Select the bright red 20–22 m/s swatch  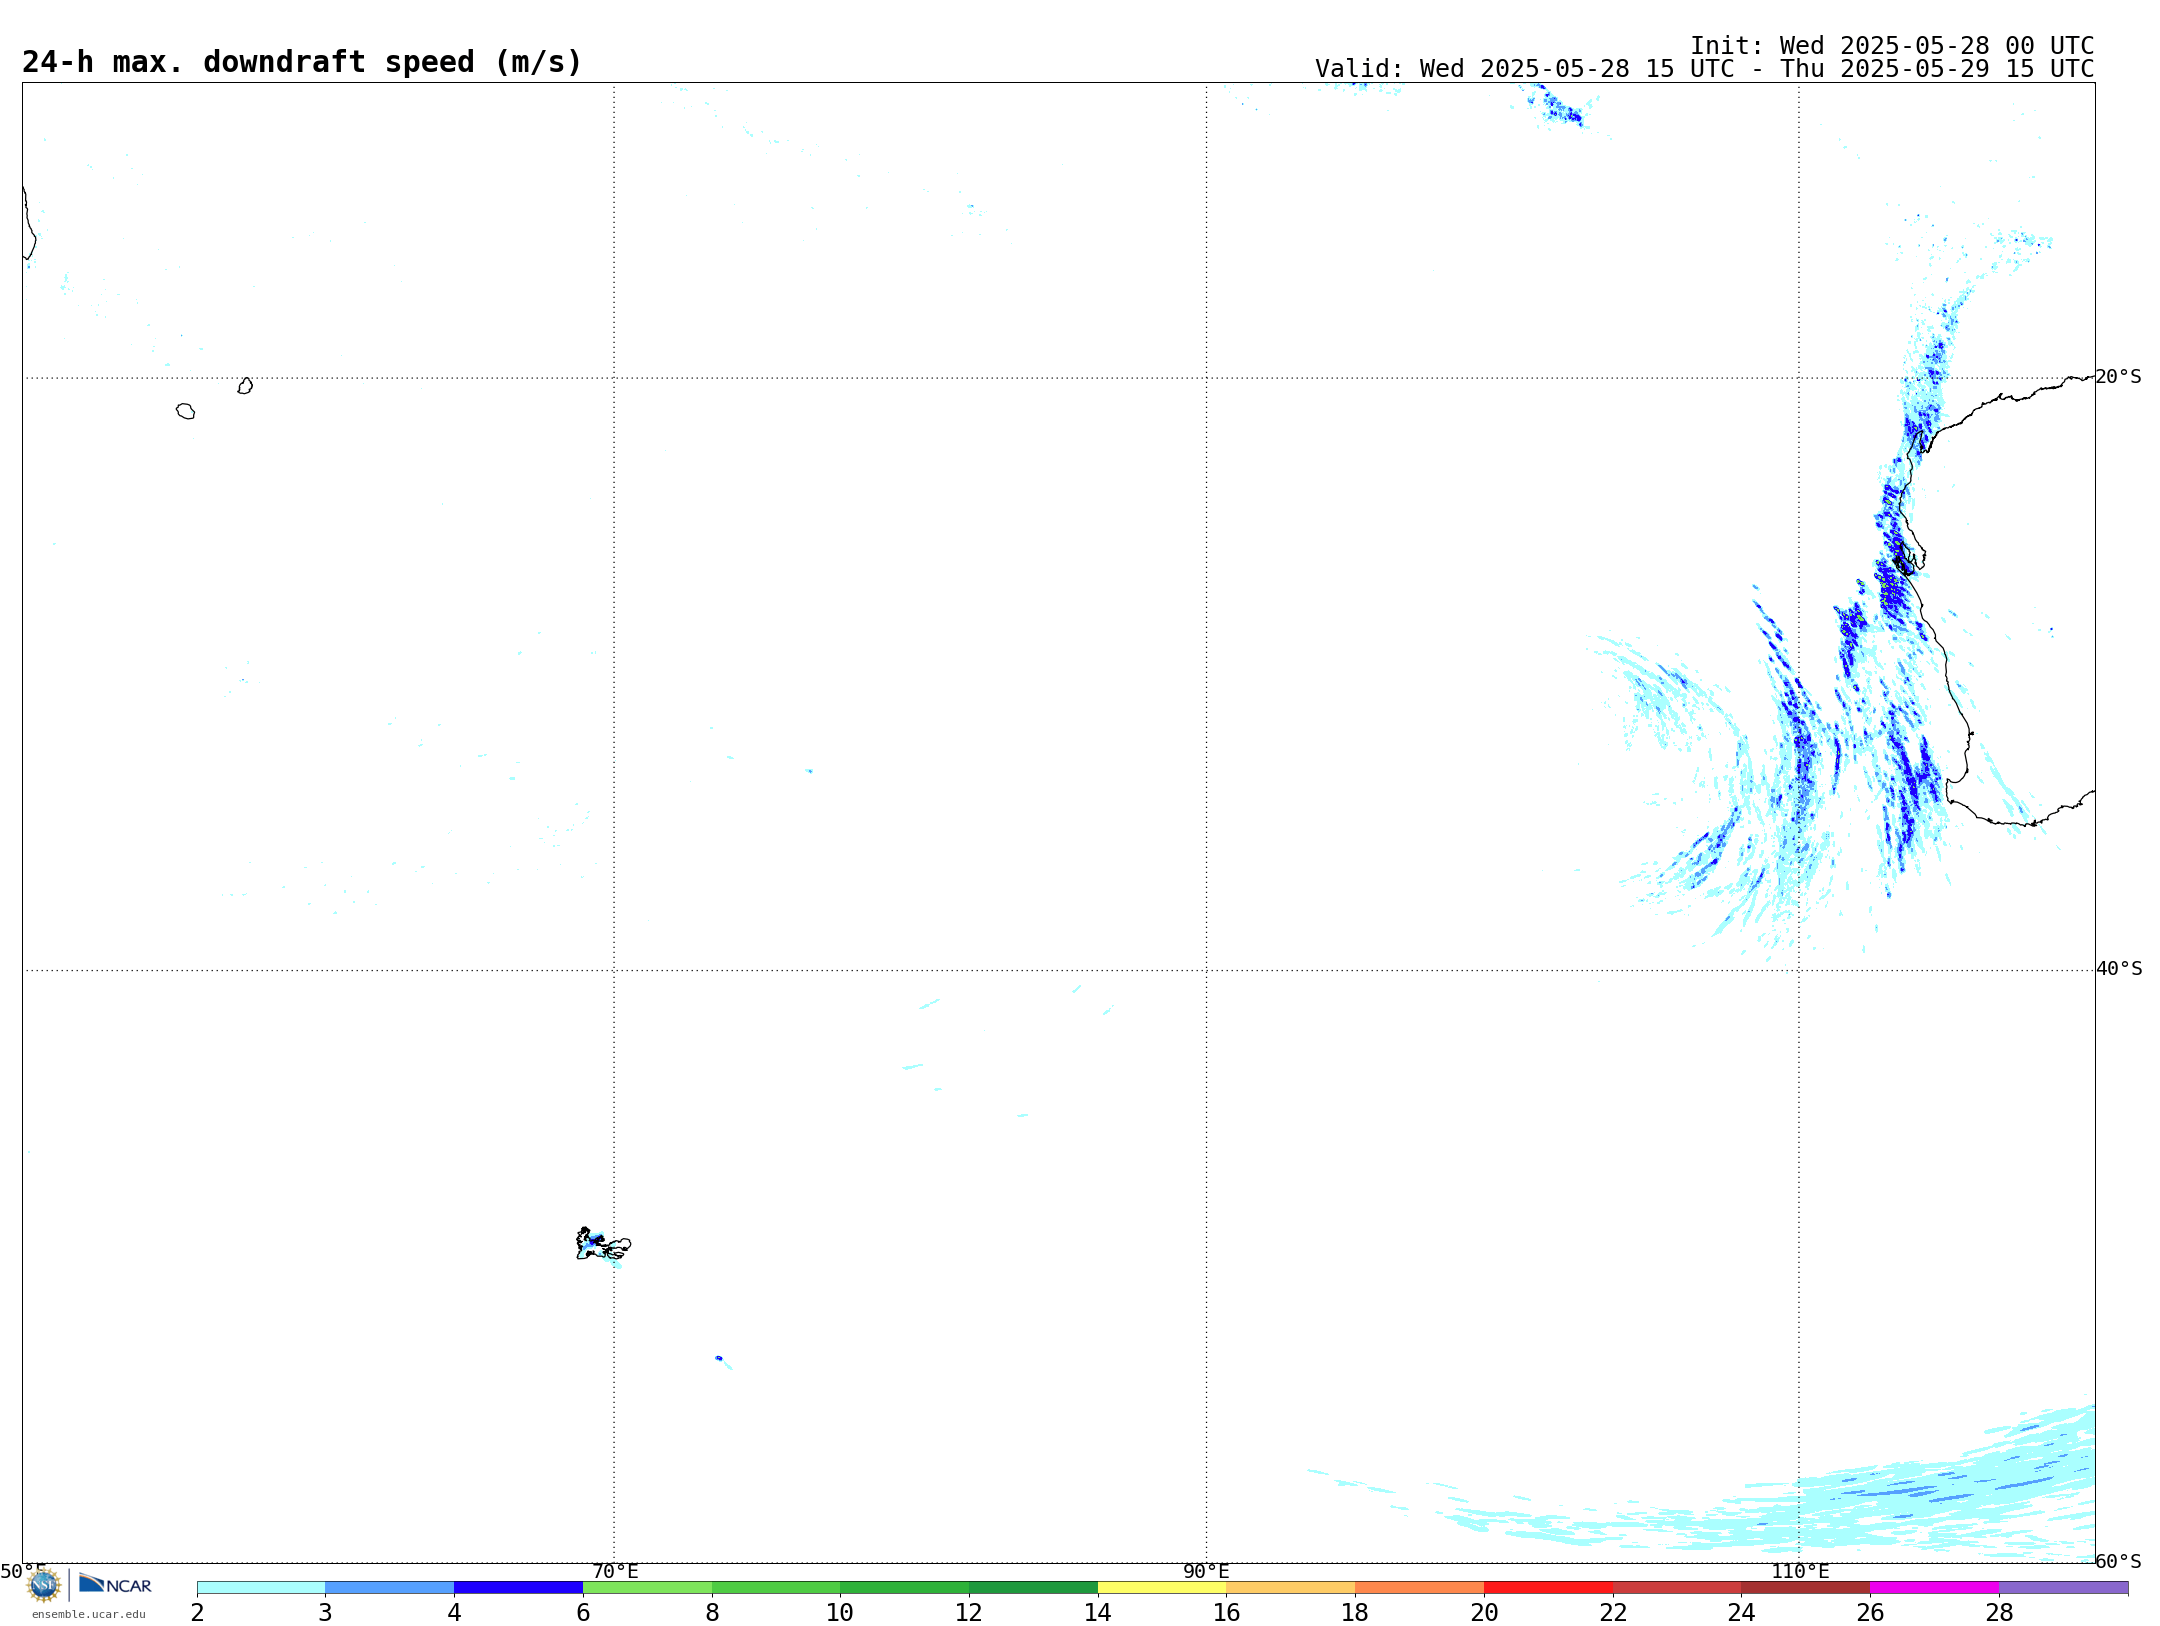point(1549,1587)
